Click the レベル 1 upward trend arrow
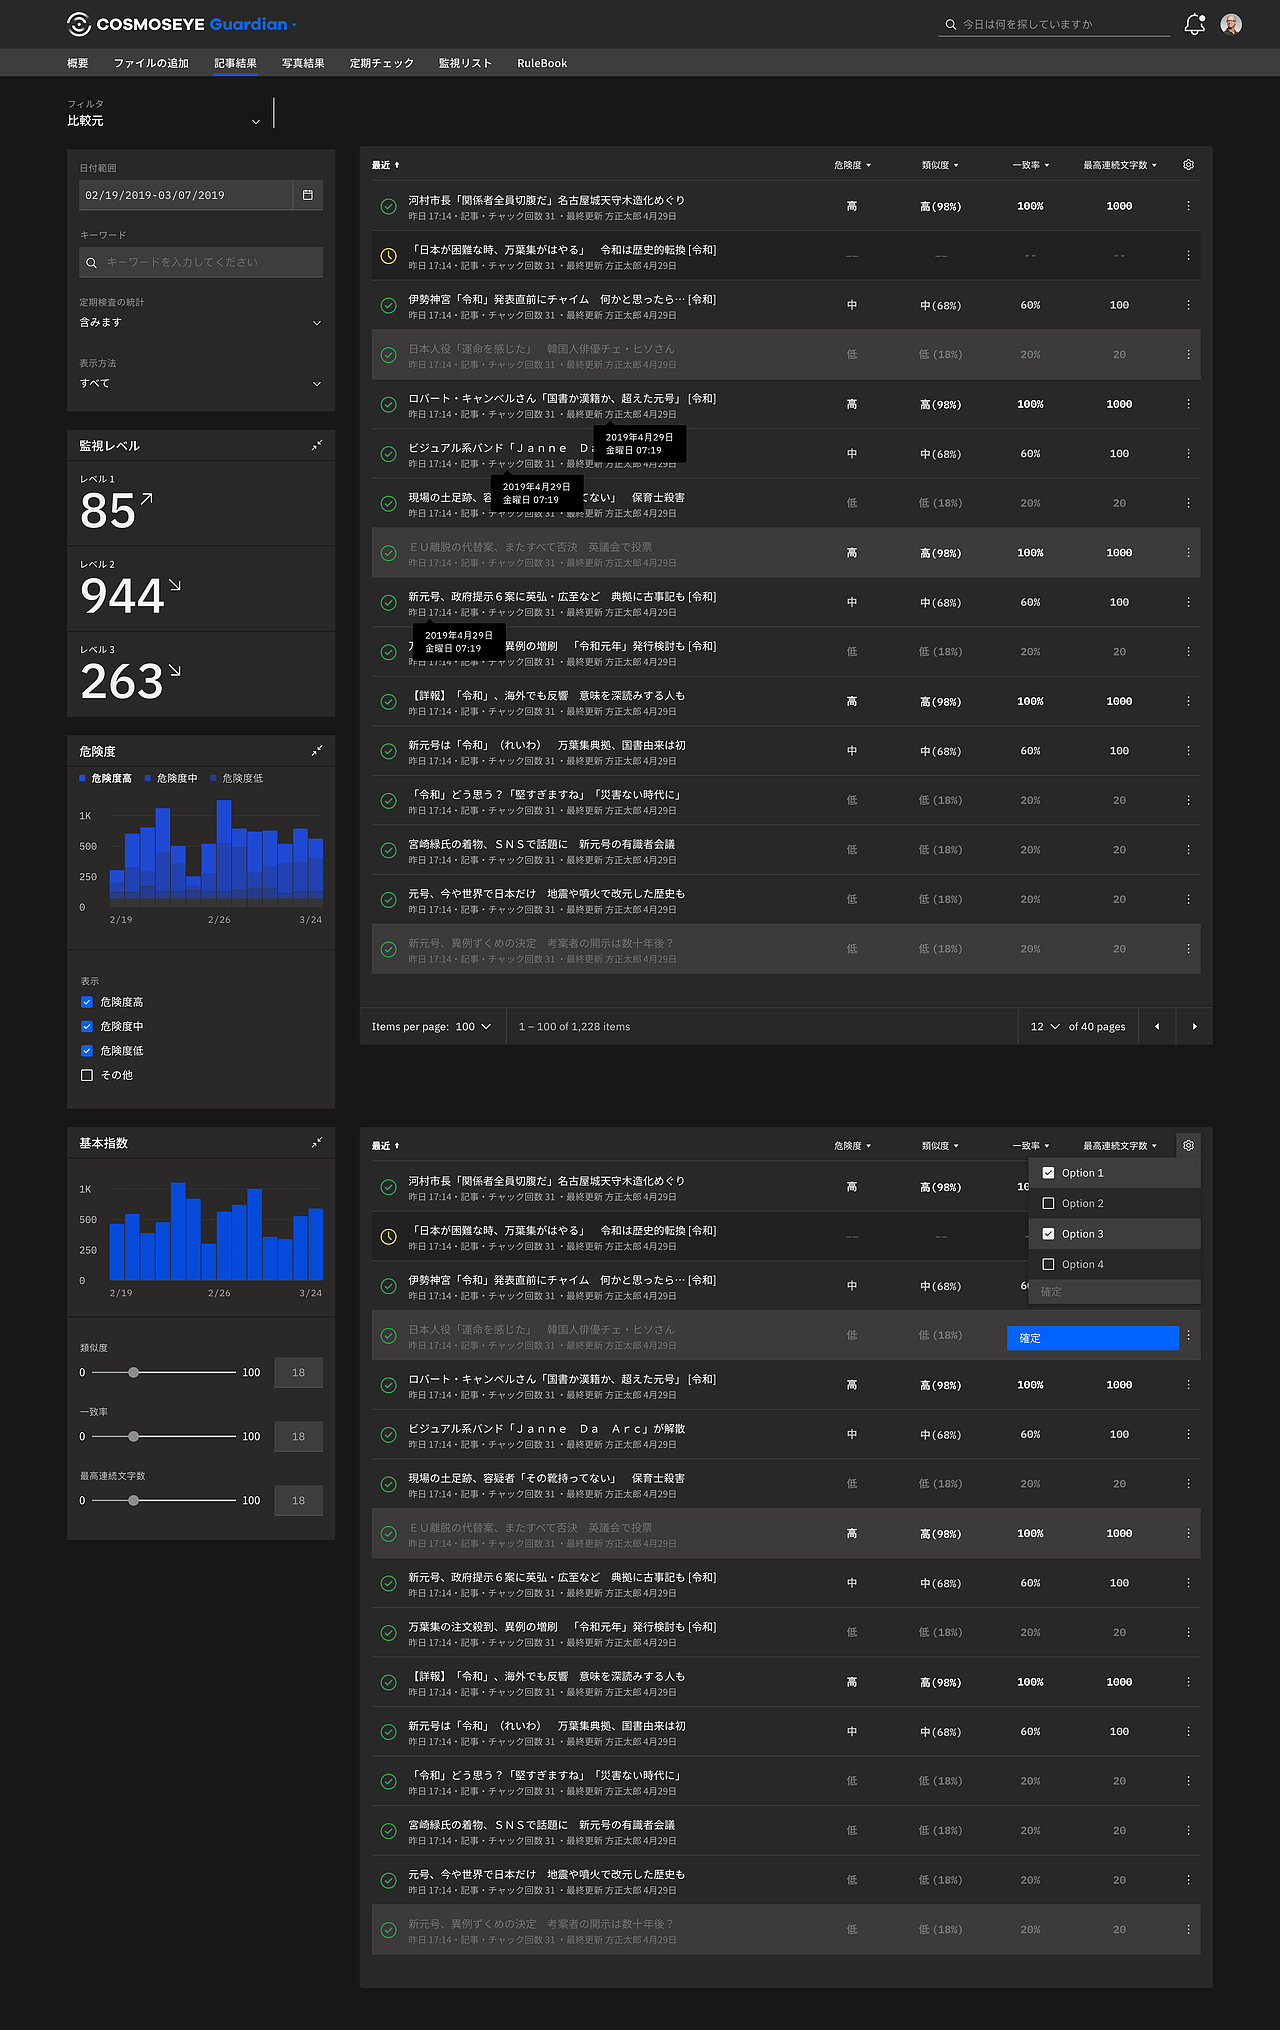Screen dimensions: 1280x2030 pos(146,498)
